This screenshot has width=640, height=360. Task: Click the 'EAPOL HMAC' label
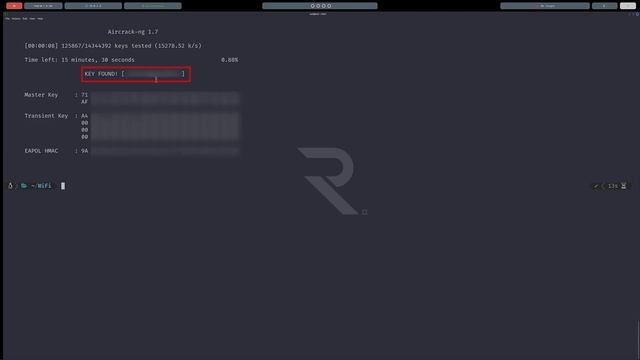[x=41, y=151]
